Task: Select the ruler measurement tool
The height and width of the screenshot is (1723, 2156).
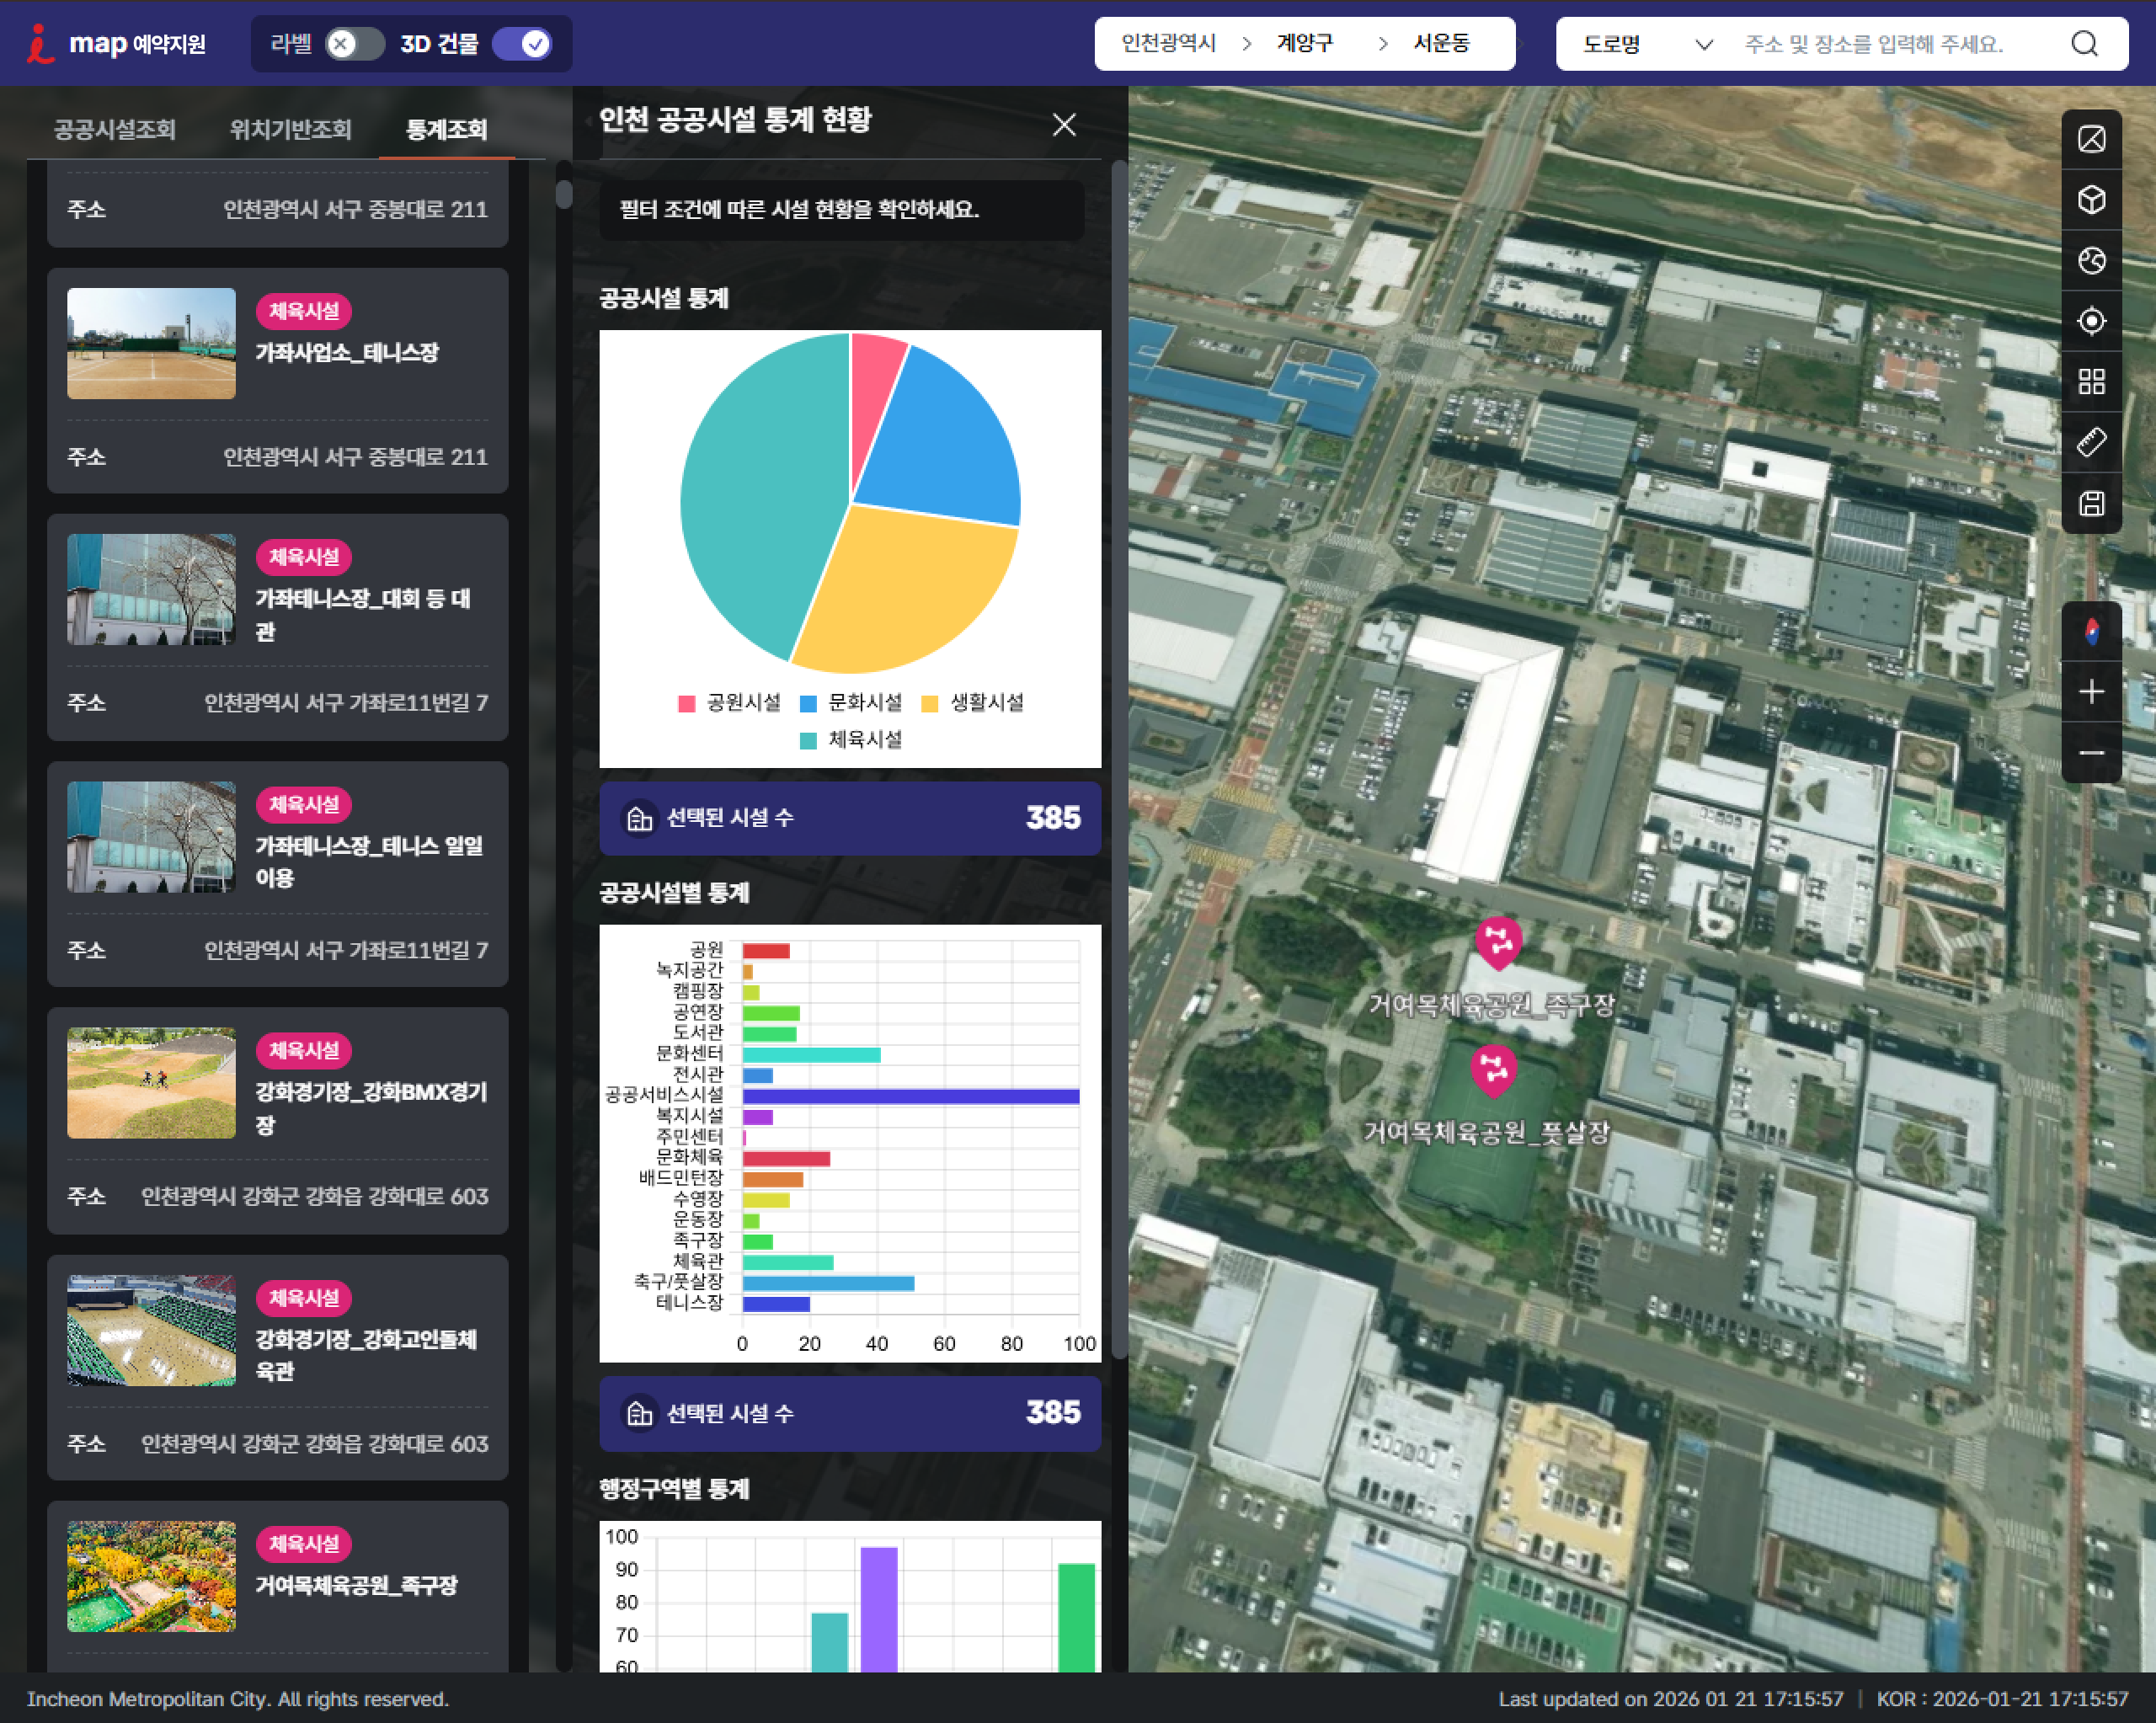Action: pyautogui.click(x=2091, y=442)
